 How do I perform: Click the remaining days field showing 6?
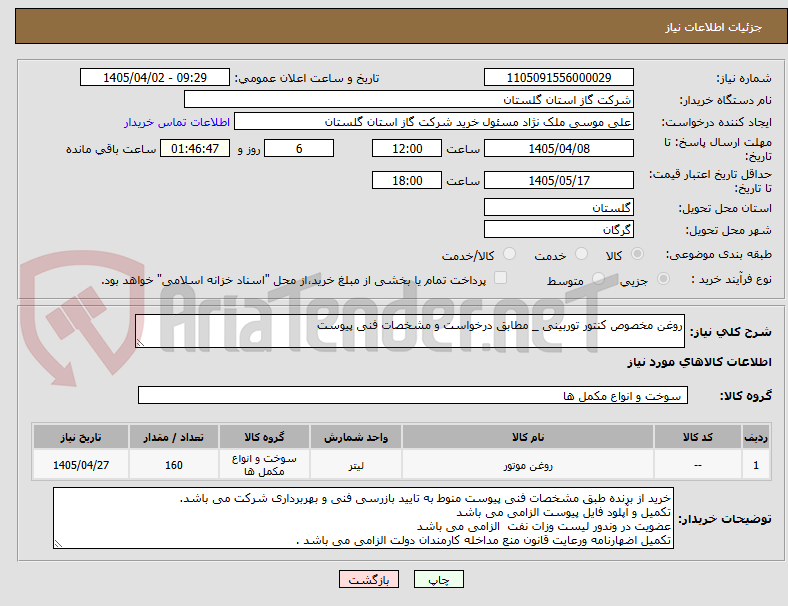point(299,149)
